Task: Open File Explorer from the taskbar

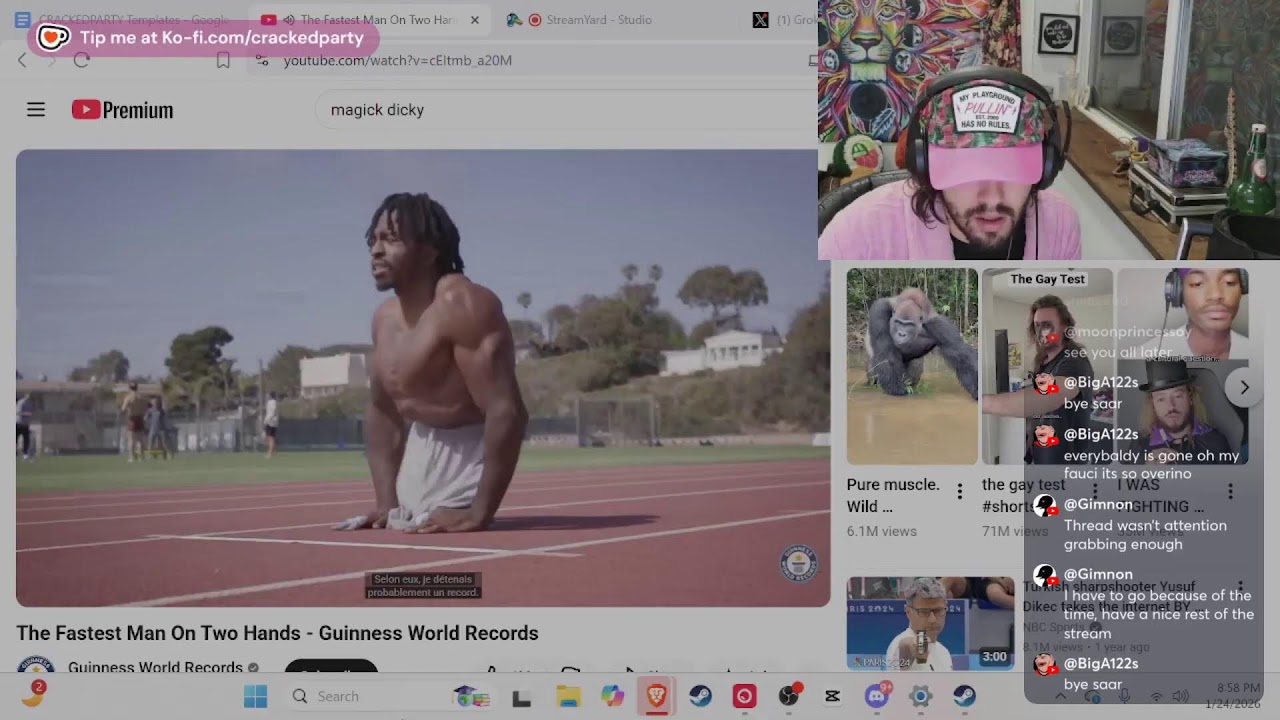Action: pyautogui.click(x=568, y=696)
